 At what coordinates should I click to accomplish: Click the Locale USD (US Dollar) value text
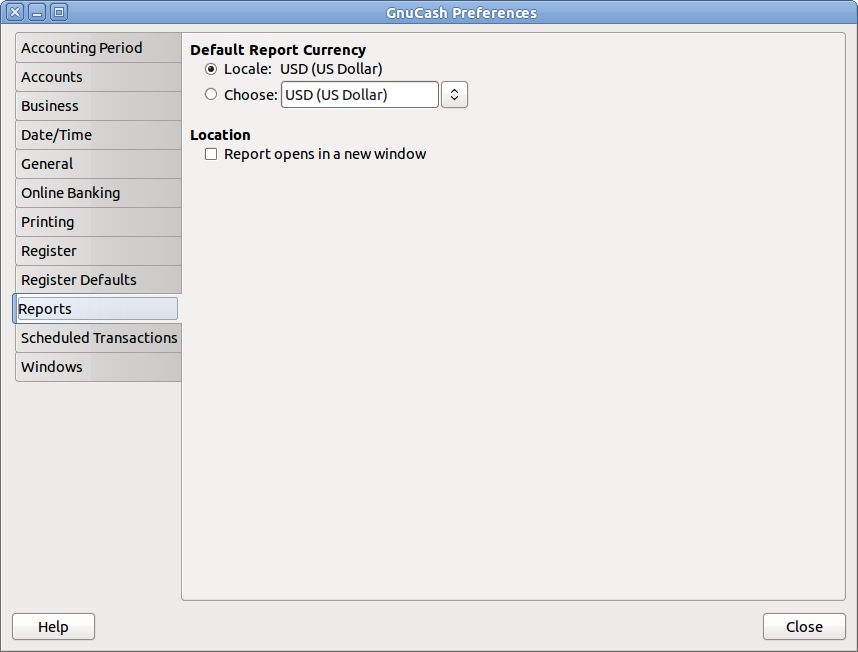(x=331, y=69)
